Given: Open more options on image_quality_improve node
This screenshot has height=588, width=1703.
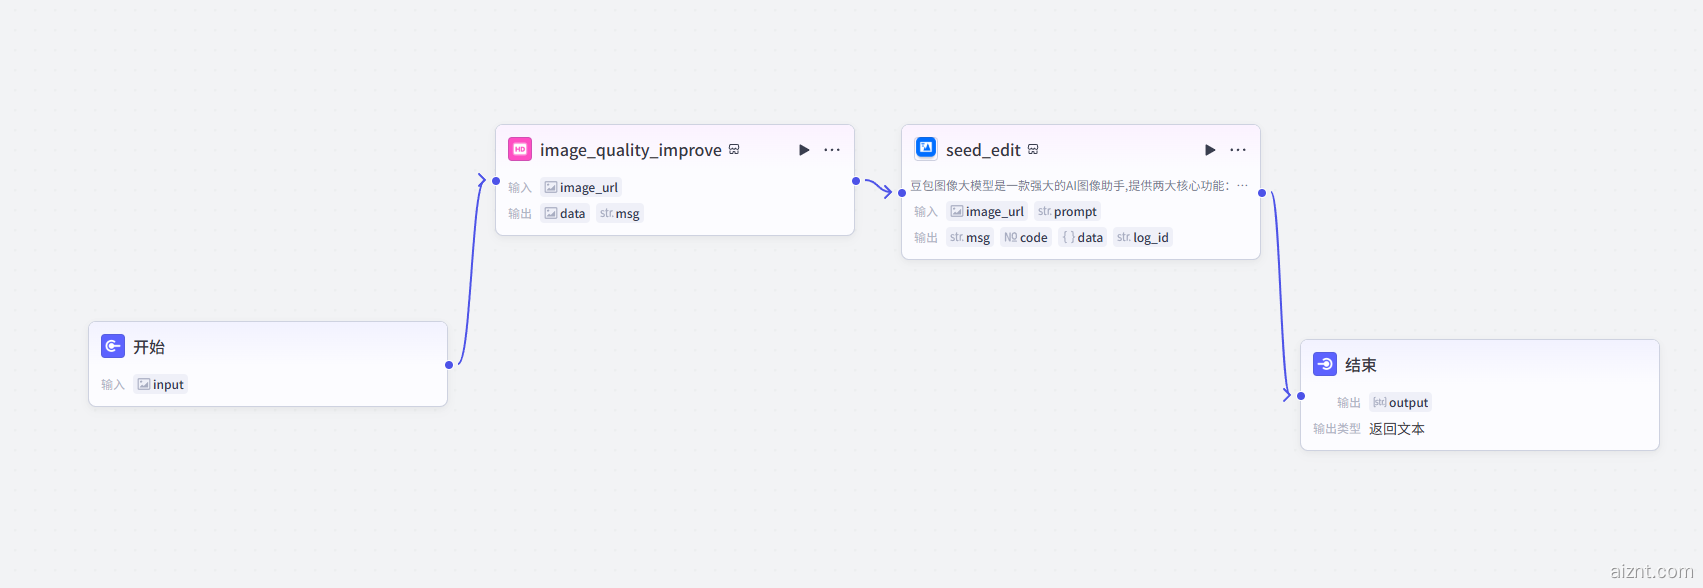Looking at the screenshot, I should coord(832,150).
